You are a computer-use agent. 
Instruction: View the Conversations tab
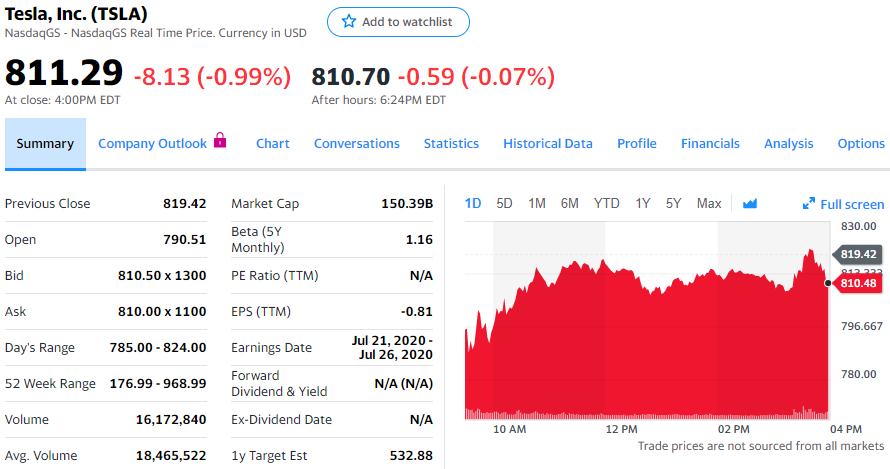pyautogui.click(x=357, y=143)
